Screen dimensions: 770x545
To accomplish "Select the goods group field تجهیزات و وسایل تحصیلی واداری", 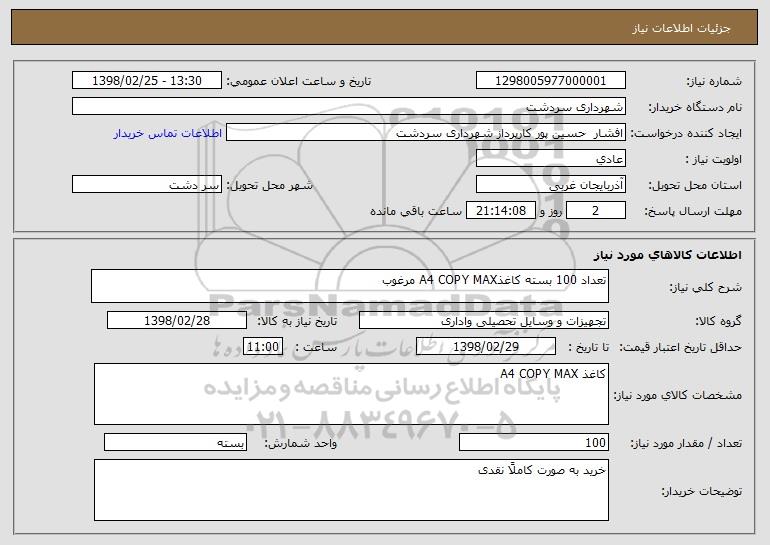I will tap(484, 321).
